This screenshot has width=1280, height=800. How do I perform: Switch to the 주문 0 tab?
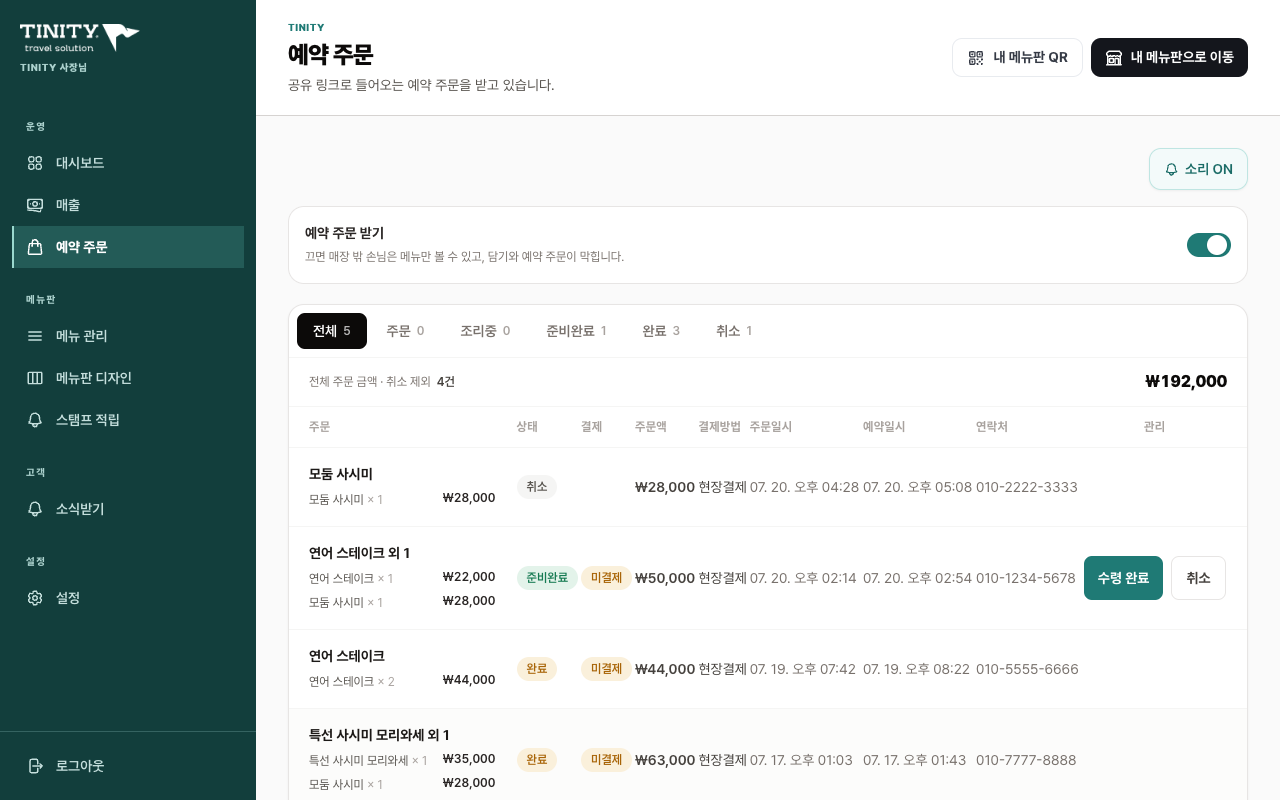coord(405,331)
